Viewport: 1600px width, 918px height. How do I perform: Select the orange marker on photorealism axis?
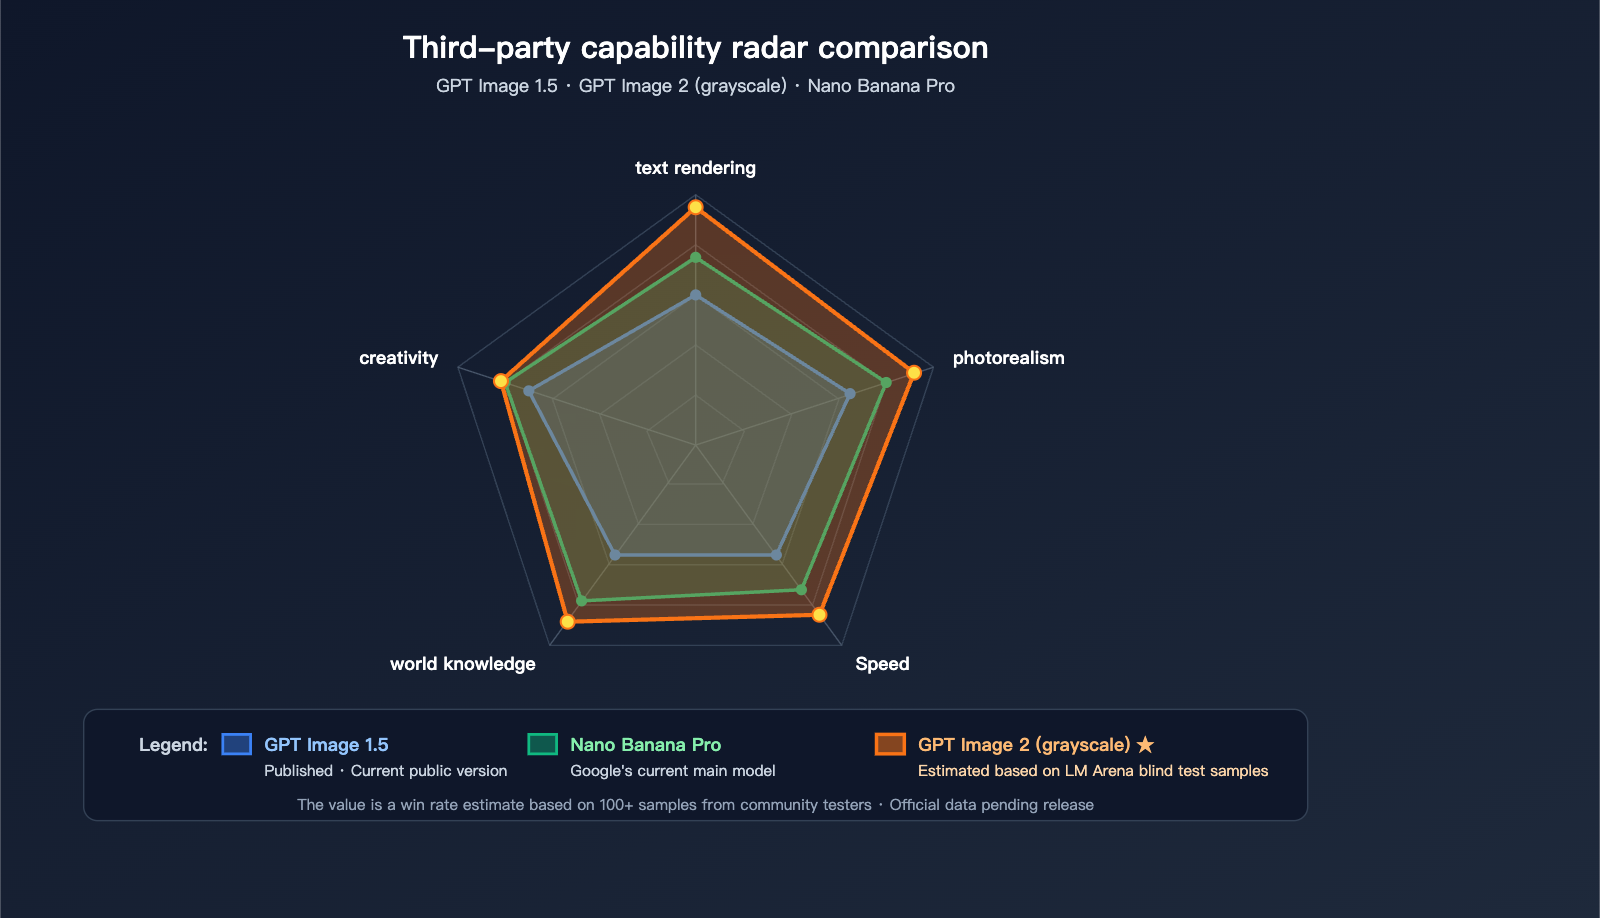(x=914, y=373)
